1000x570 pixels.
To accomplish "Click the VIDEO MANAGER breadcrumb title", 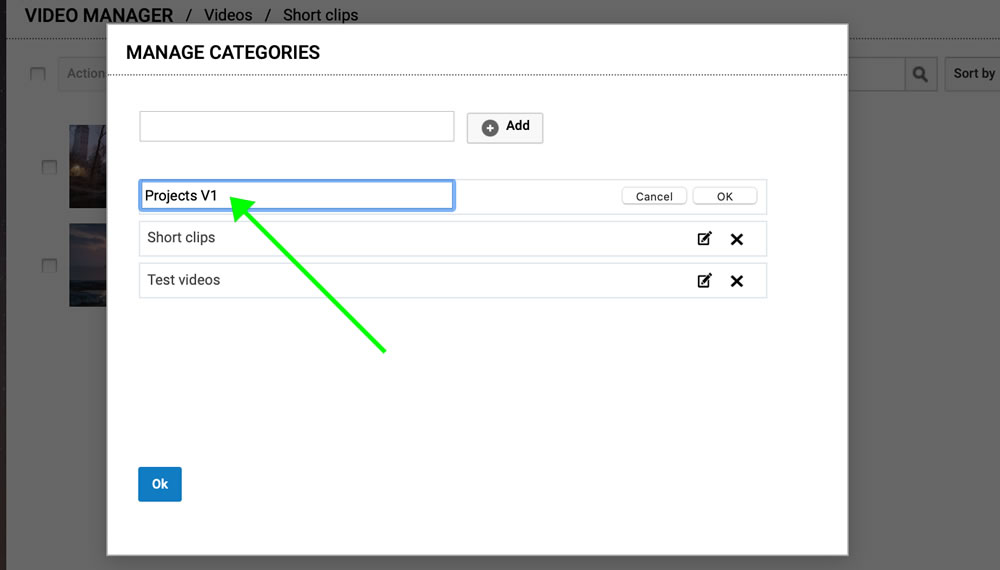I will click(99, 15).
